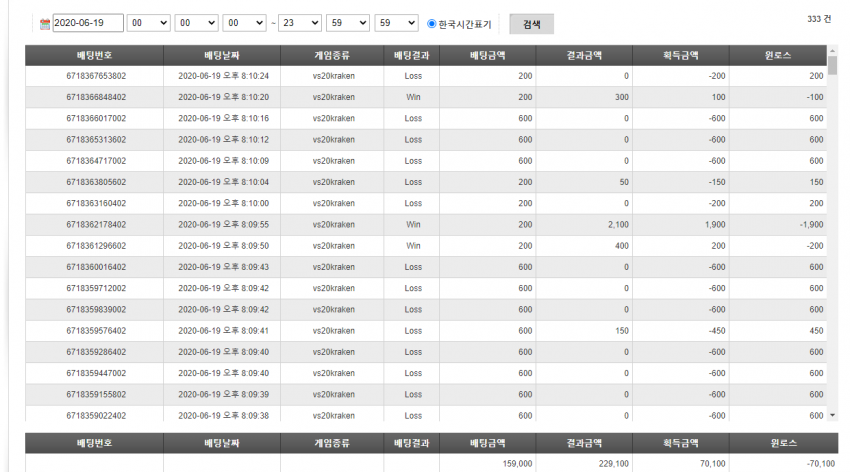Click the 배팅금액 column header
Viewport: 850px width, 472px height.
click(x=487, y=55)
